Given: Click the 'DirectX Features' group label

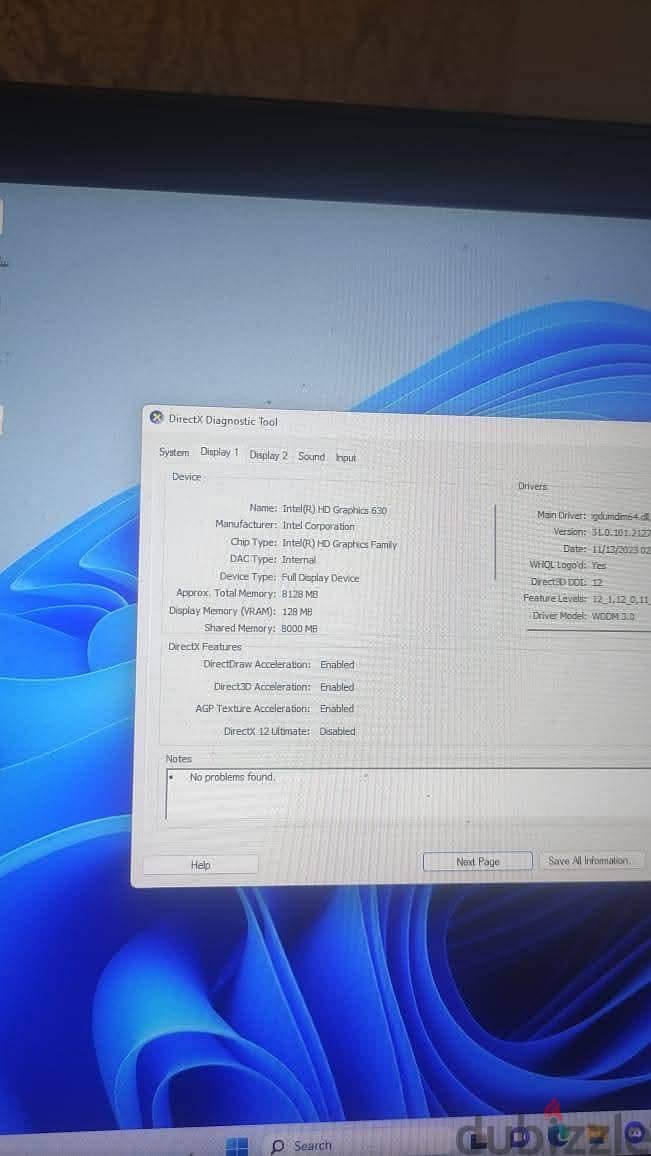Looking at the screenshot, I should click(x=205, y=647).
